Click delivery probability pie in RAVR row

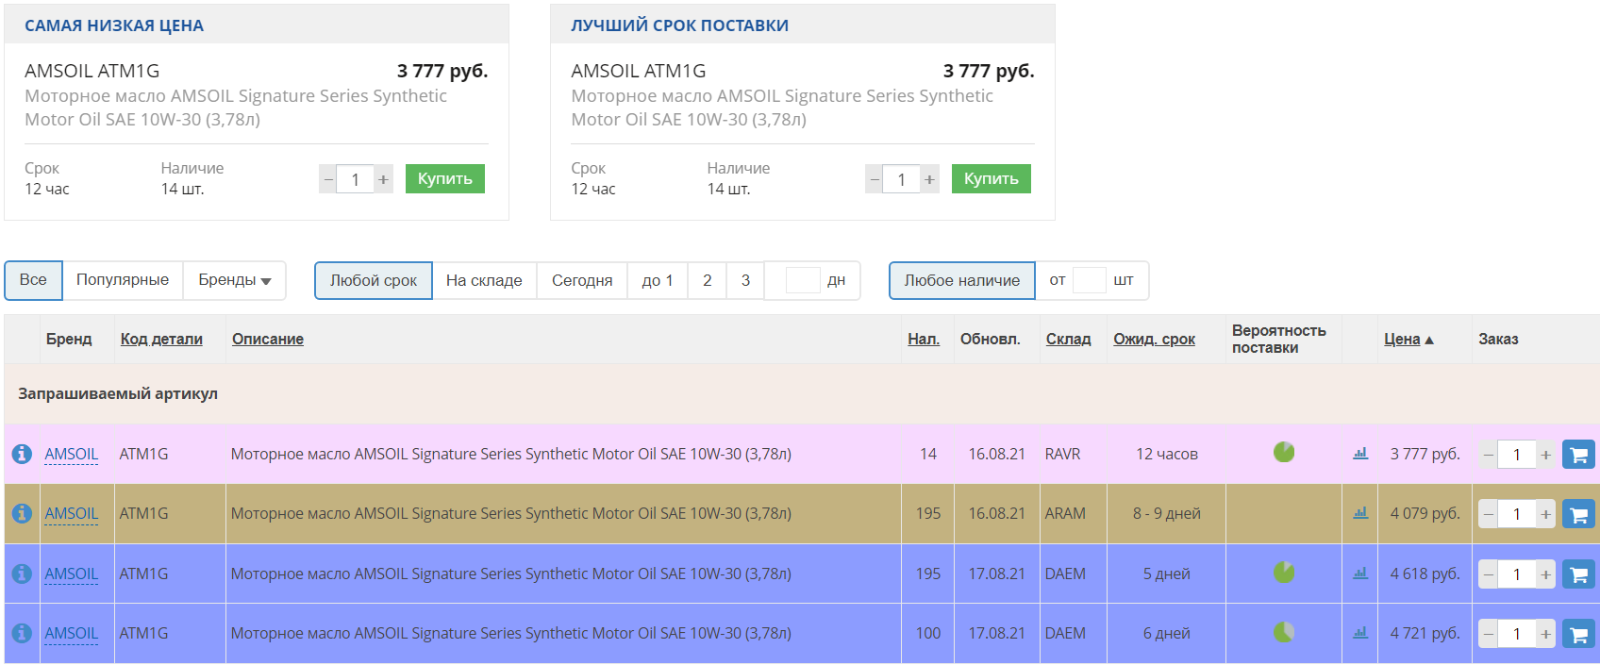click(1284, 452)
